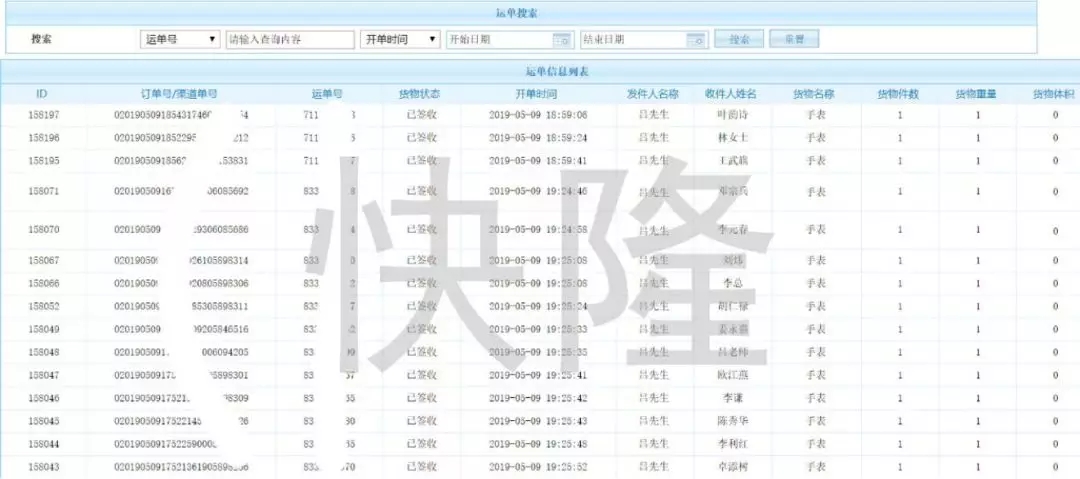Open the start date calendar picker icon

pos(562,40)
